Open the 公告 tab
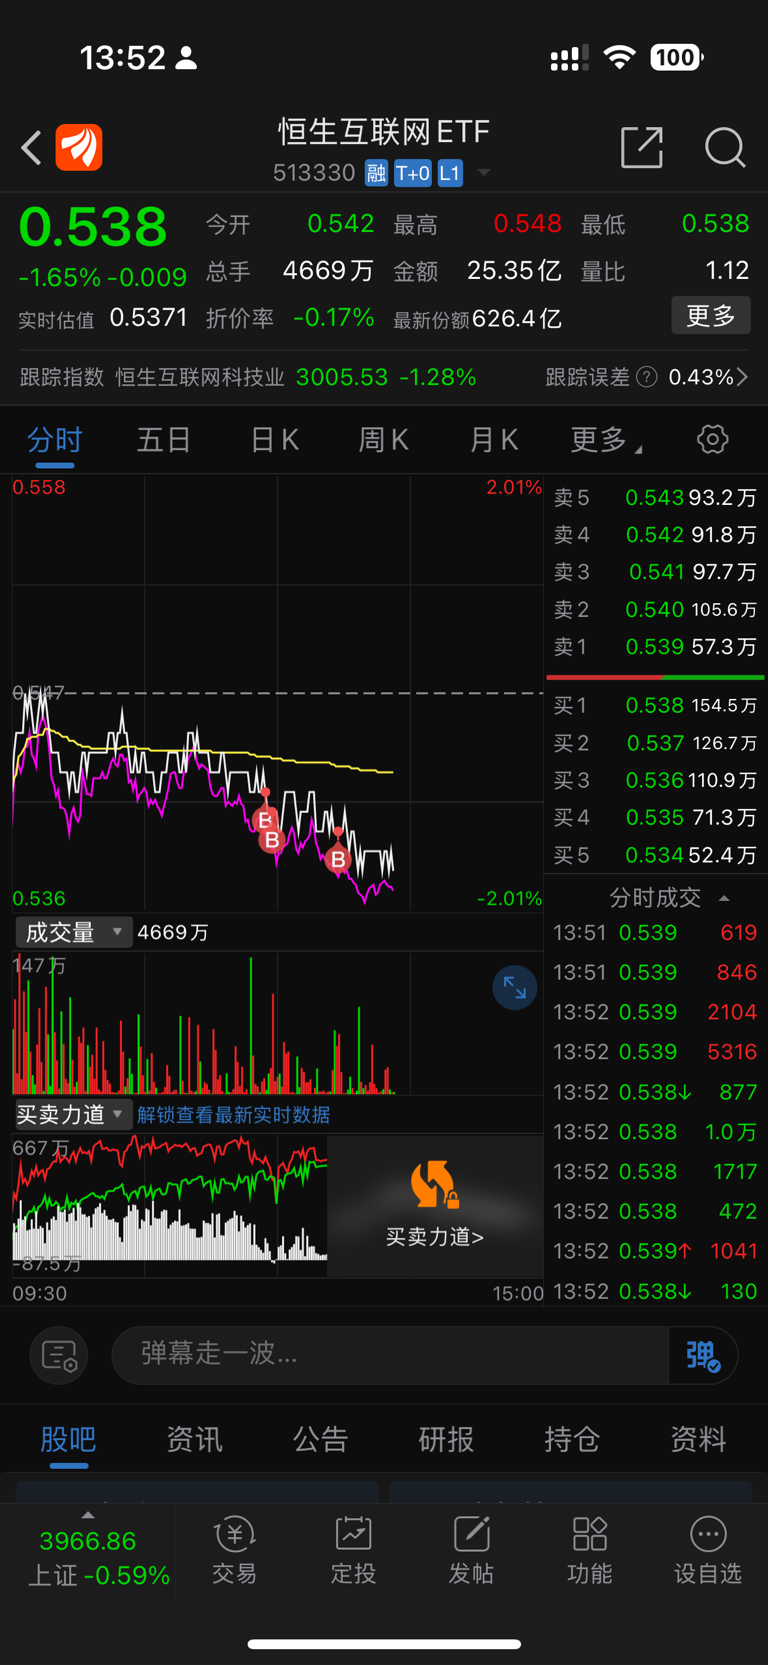Viewport: 769px width, 1665px height. pos(320,1439)
